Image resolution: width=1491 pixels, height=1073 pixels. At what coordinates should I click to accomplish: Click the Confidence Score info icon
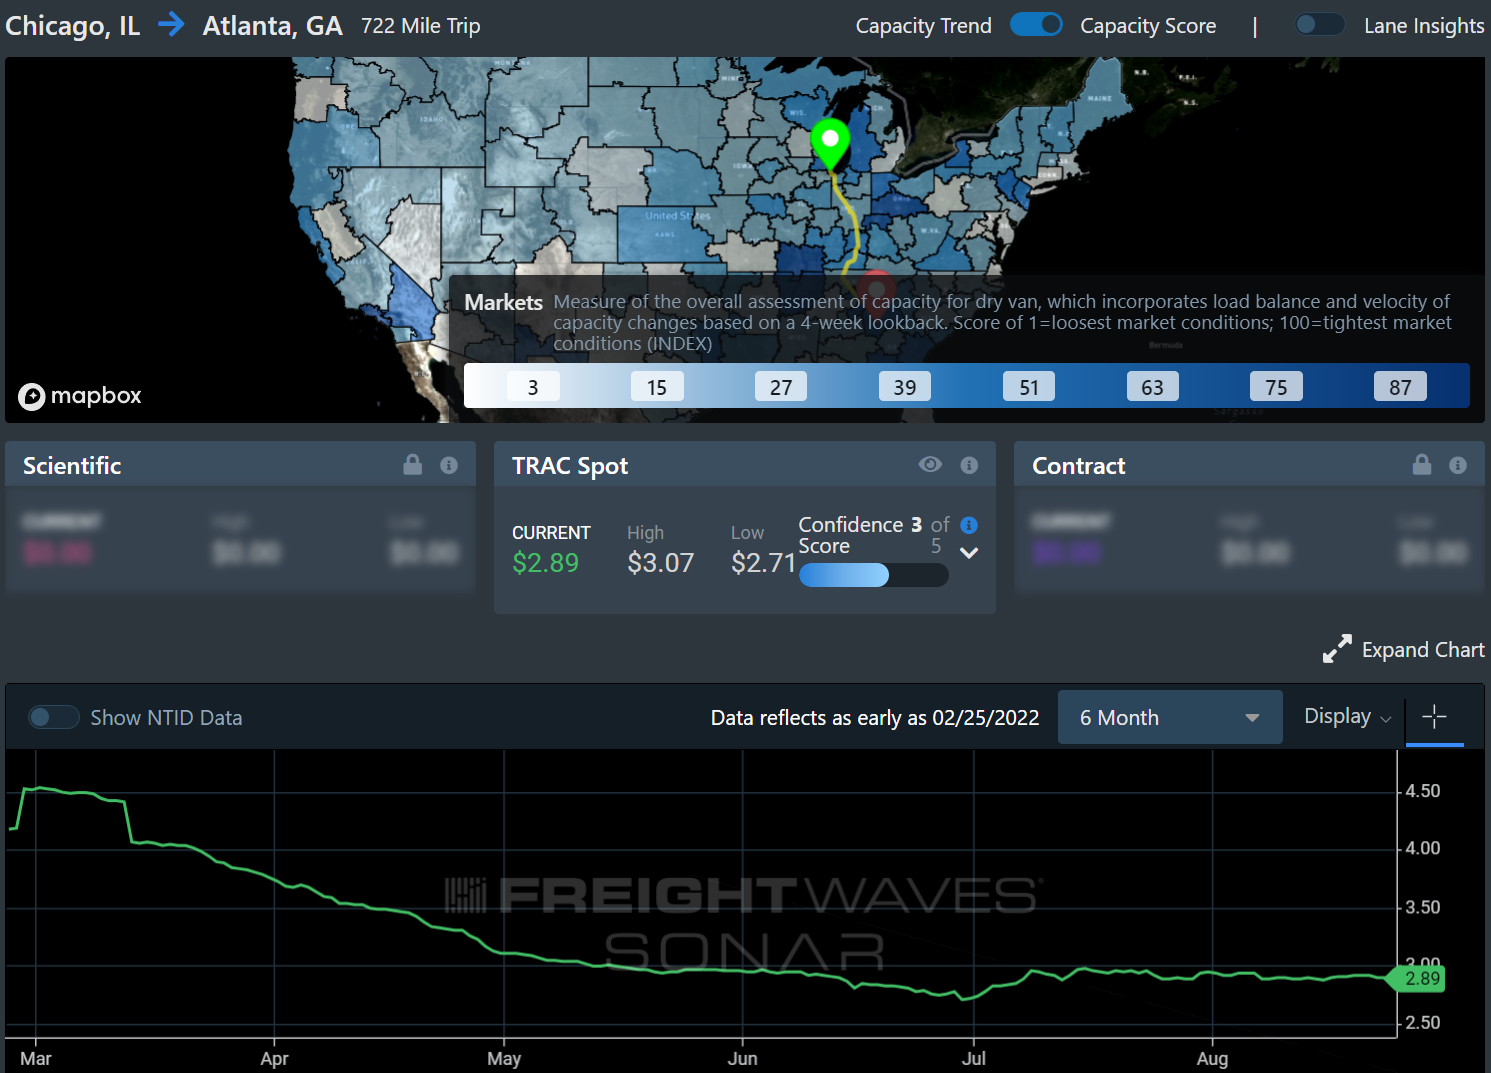pyautogui.click(x=969, y=525)
